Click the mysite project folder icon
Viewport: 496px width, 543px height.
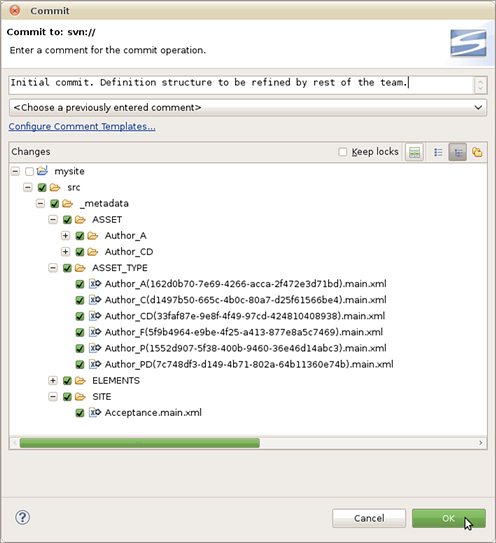pyautogui.click(x=42, y=170)
